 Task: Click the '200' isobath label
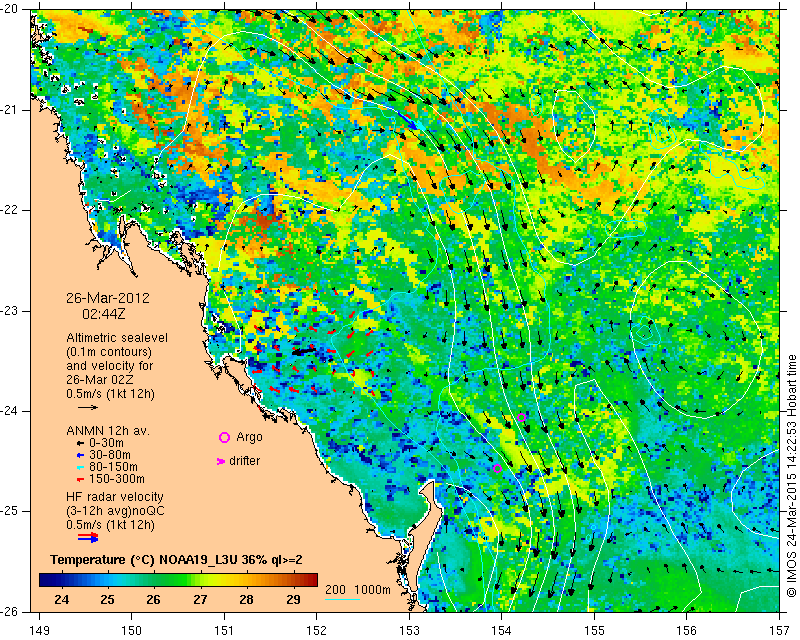[335, 590]
